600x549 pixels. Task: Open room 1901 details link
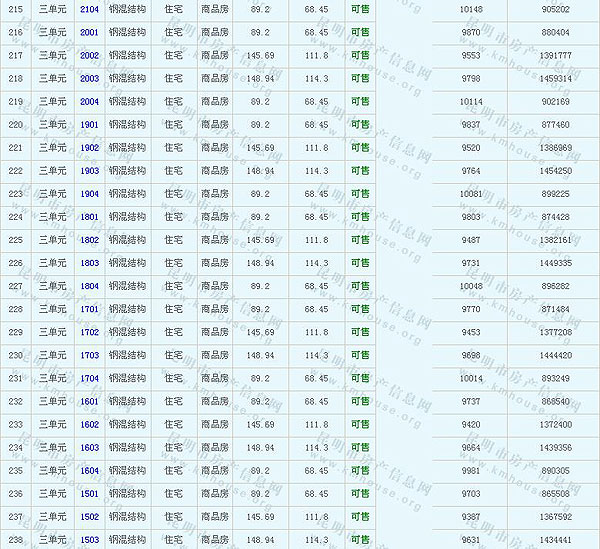coord(89,125)
